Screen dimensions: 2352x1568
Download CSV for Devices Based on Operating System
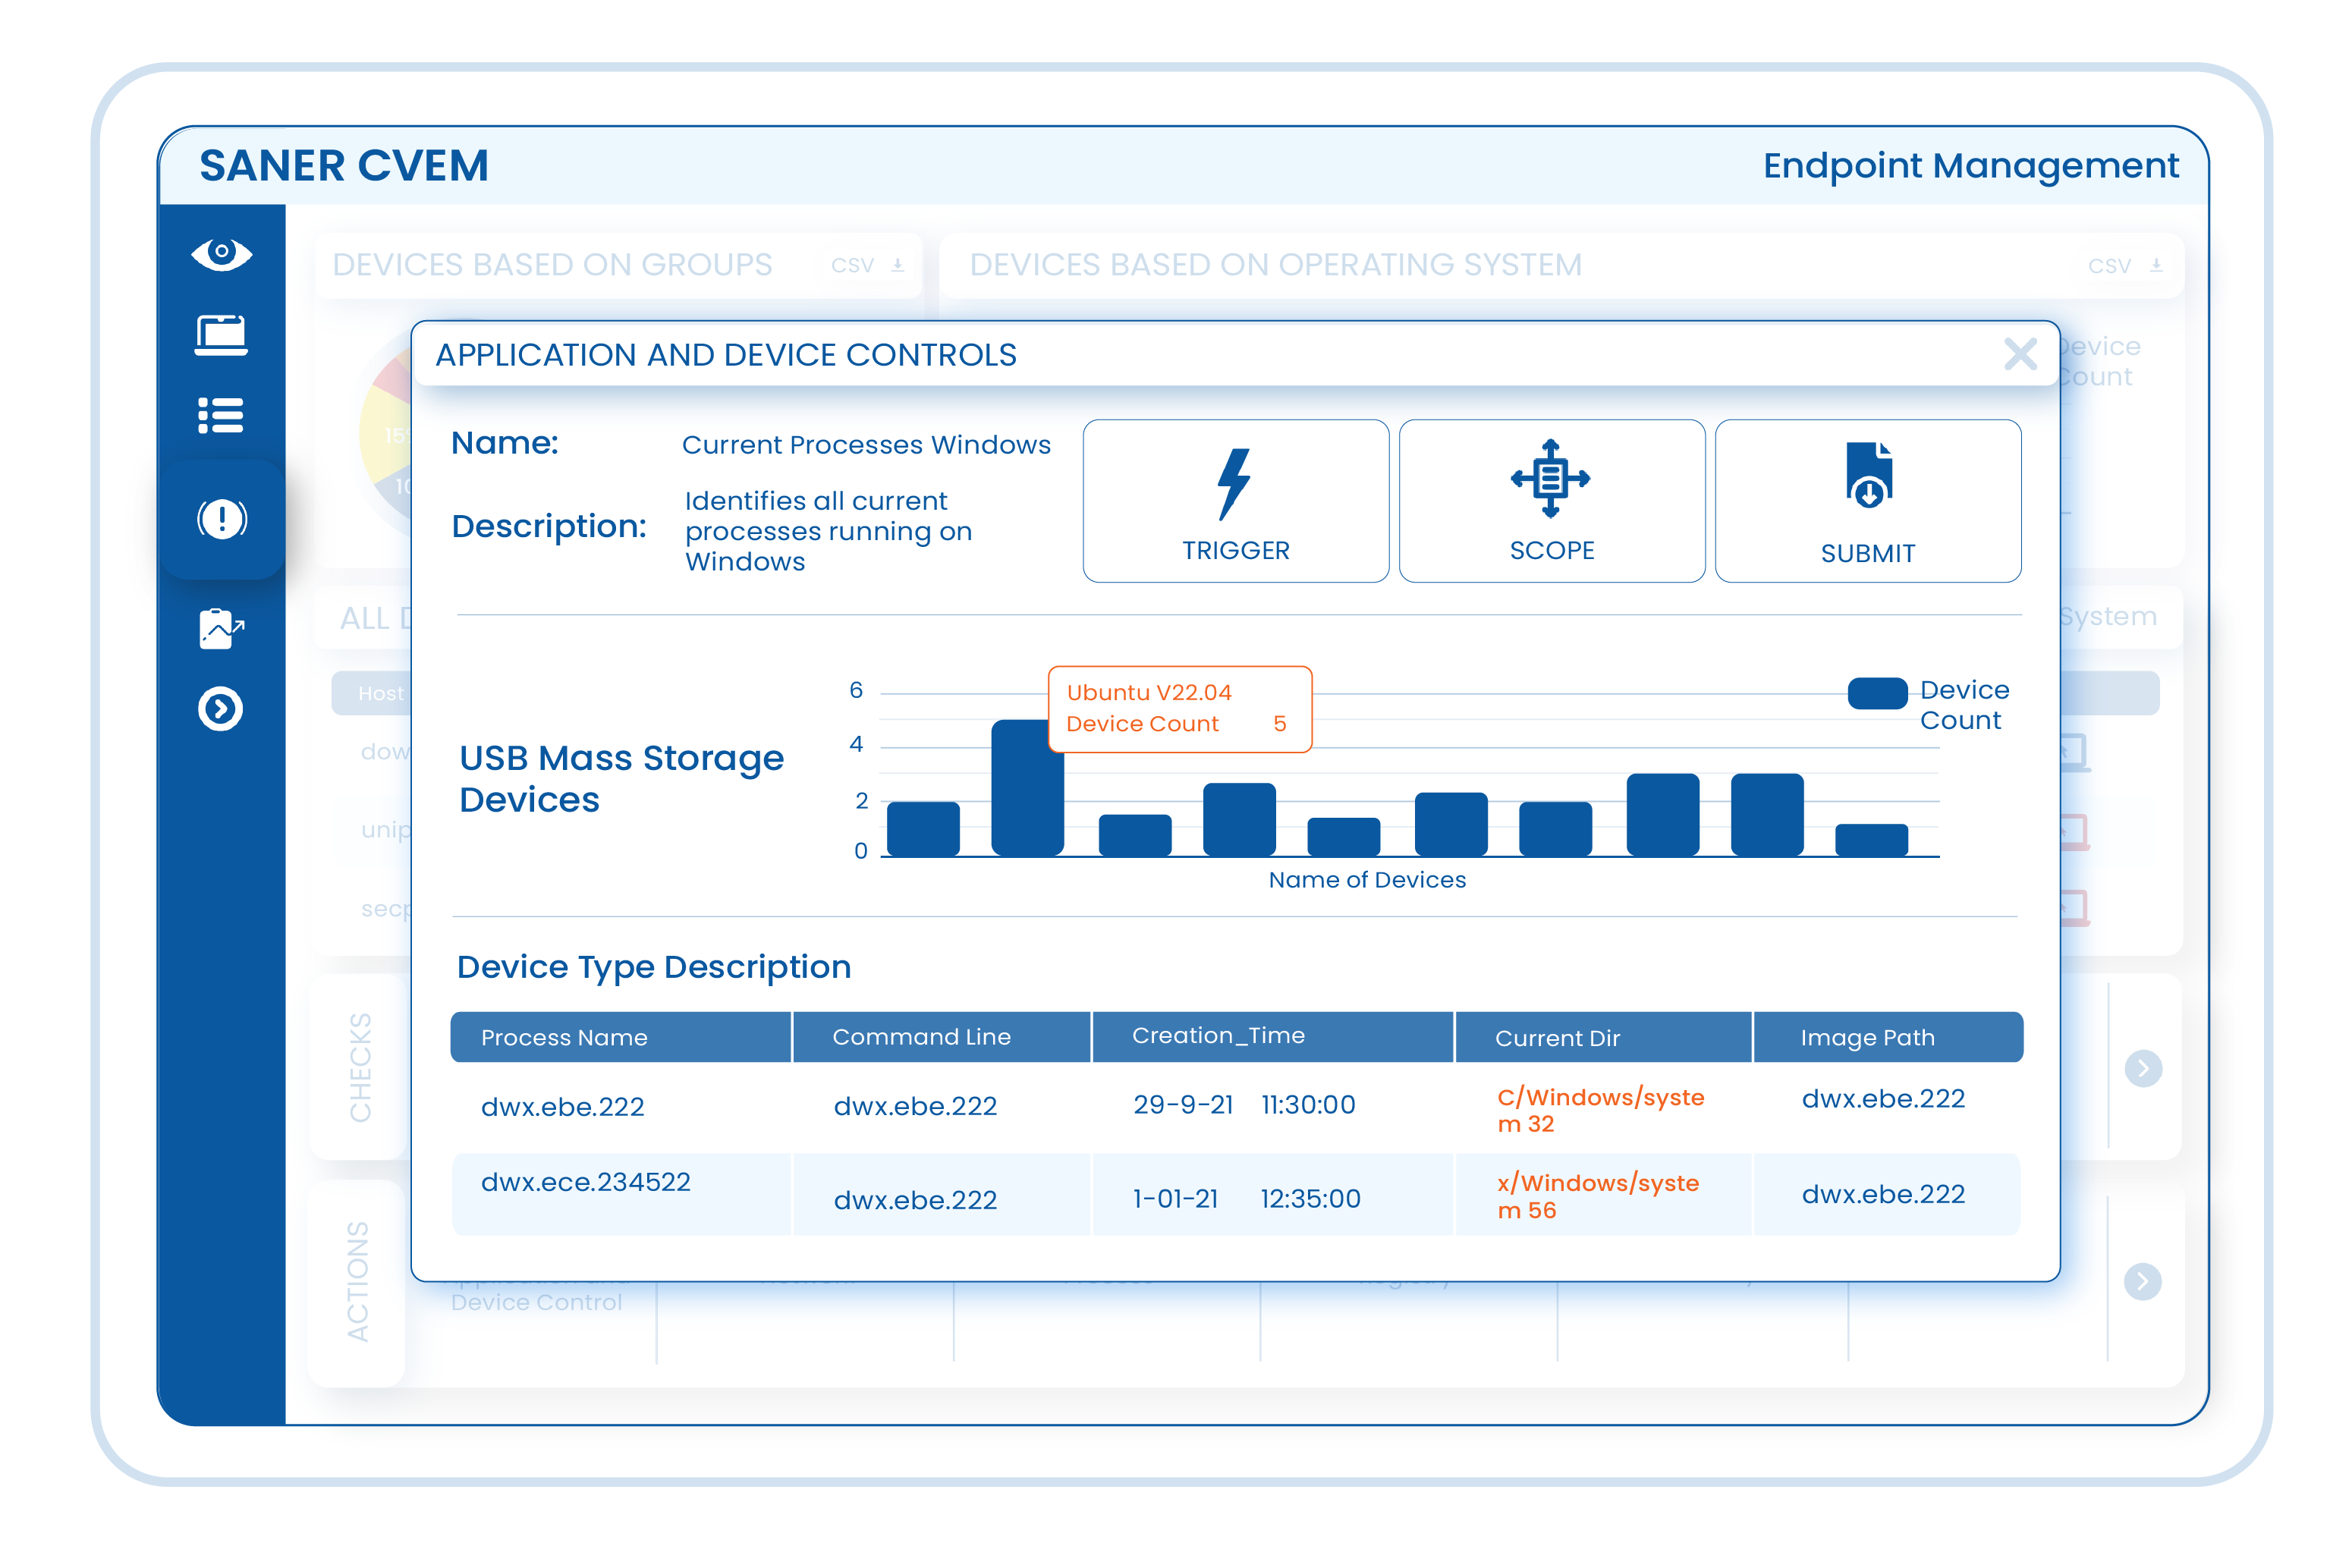coord(2125,265)
